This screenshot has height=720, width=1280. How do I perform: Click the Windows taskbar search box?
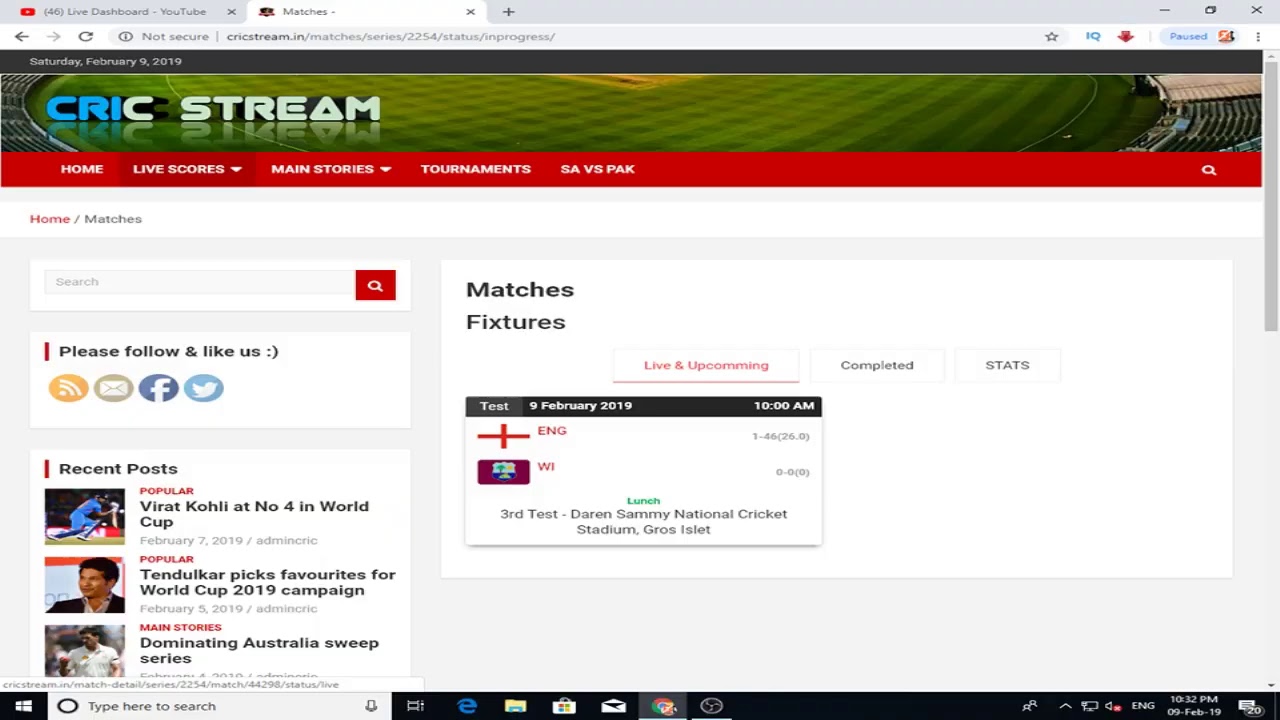(x=219, y=706)
